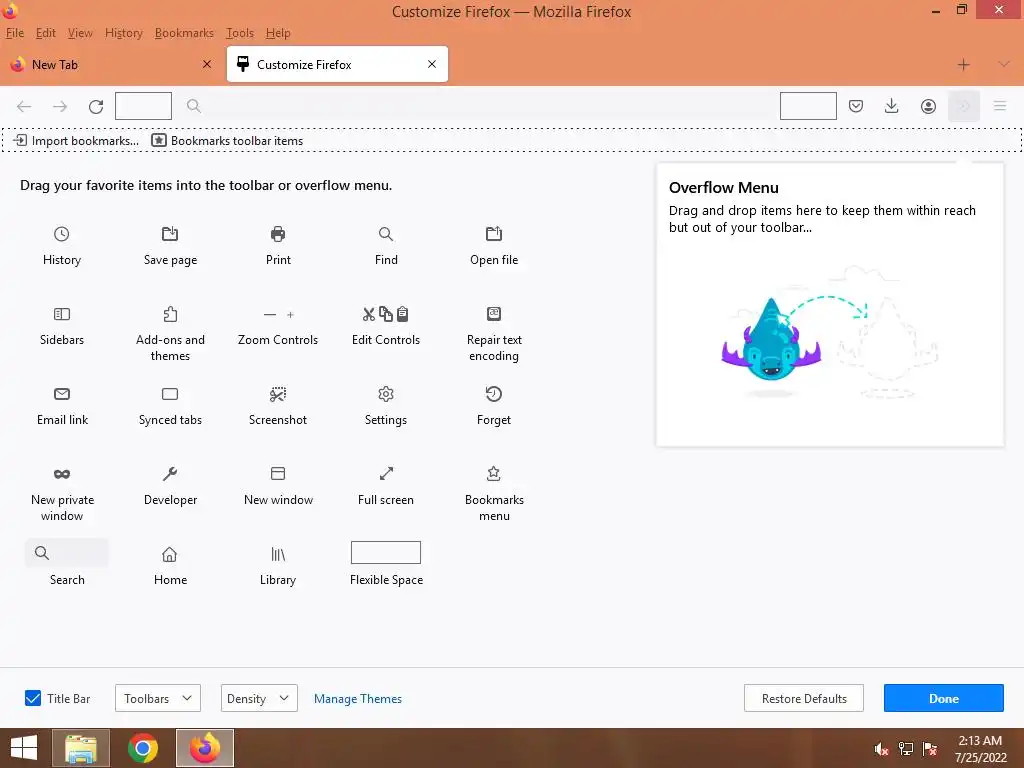
Task: Click Import bookmarks in bookmarks toolbar
Action: tap(76, 140)
